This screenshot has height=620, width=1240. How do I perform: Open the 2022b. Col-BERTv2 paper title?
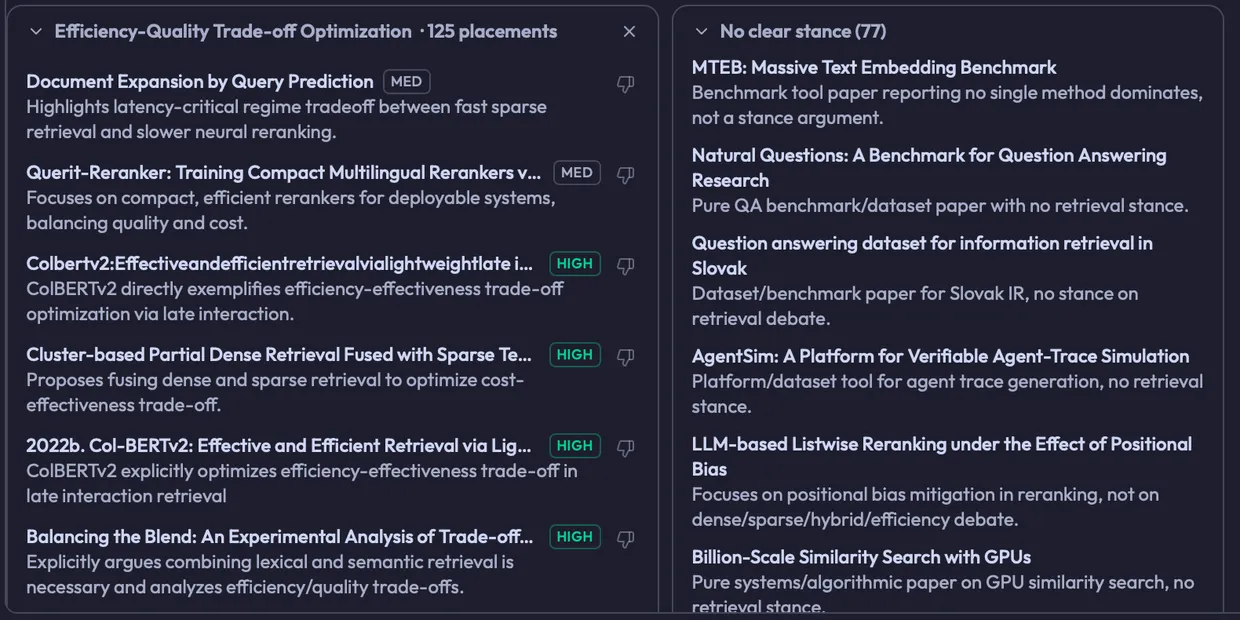[x=280, y=446]
